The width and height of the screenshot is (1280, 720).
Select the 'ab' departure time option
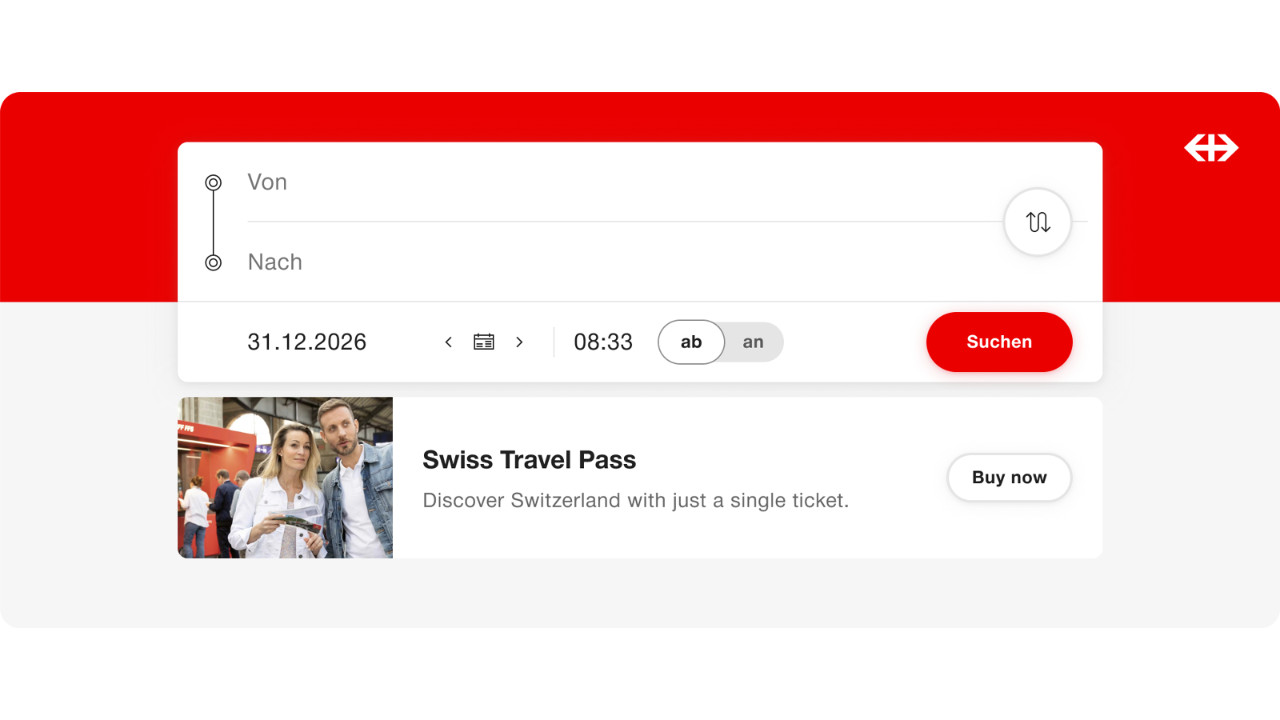pos(691,342)
